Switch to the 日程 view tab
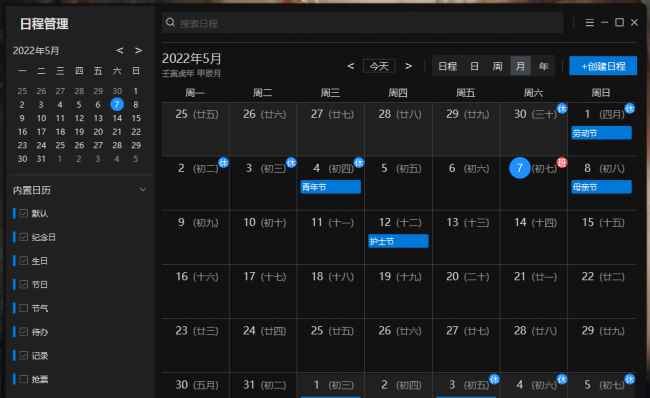Screen dimensions: 650x398 447,66
